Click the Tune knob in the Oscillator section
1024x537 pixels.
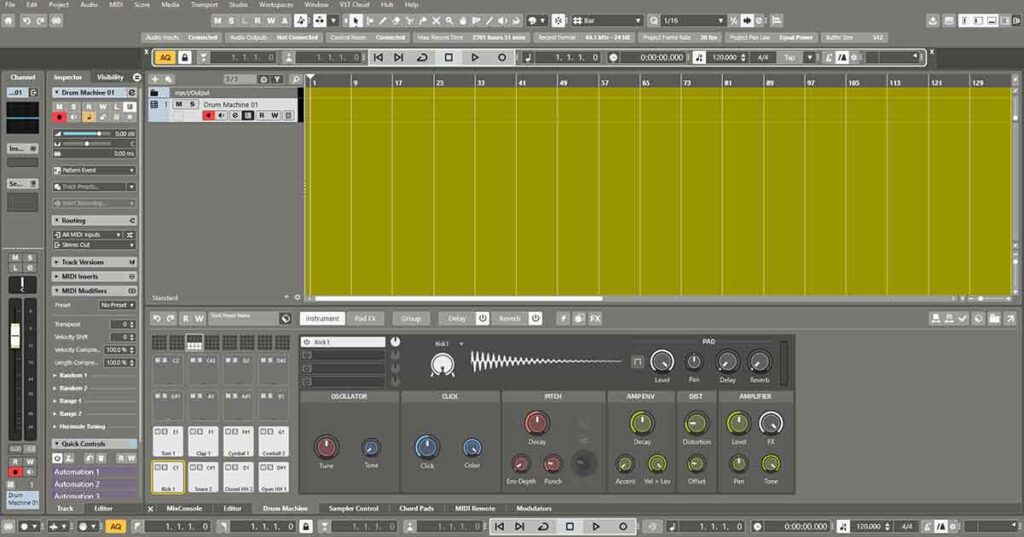[x=327, y=447]
